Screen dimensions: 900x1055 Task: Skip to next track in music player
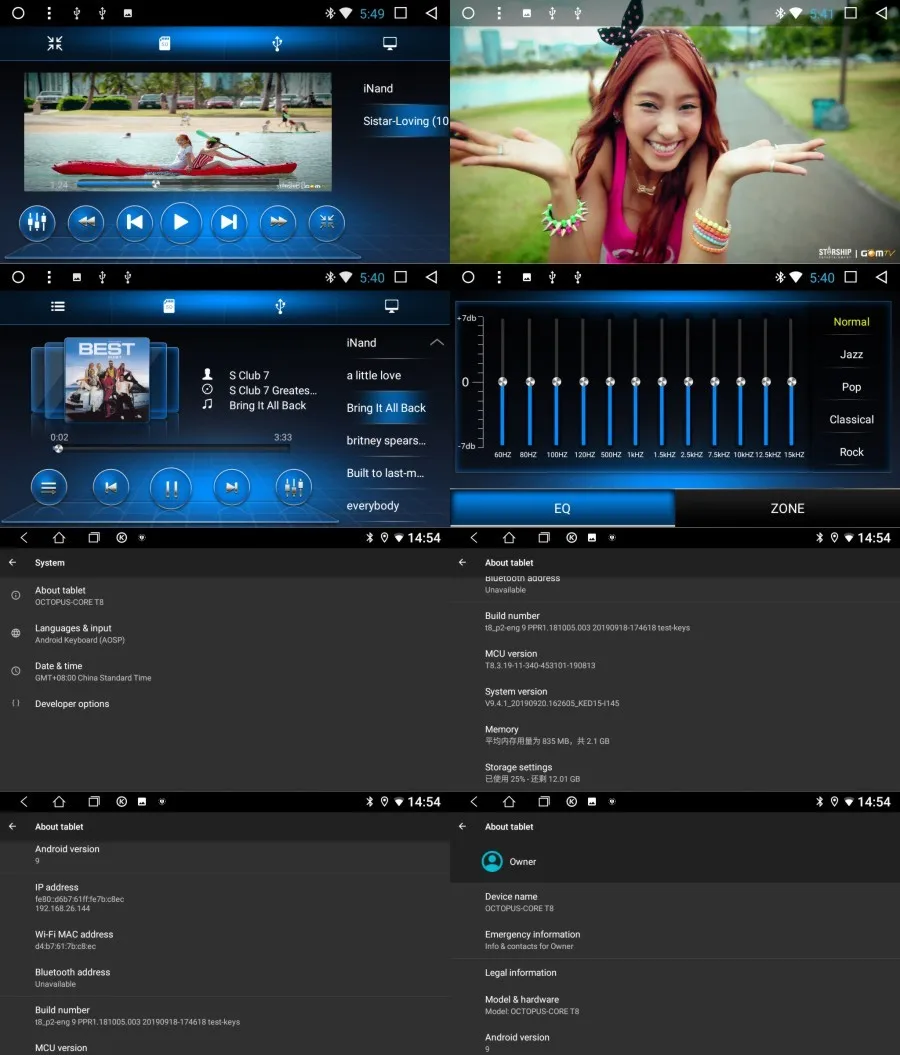click(x=231, y=487)
